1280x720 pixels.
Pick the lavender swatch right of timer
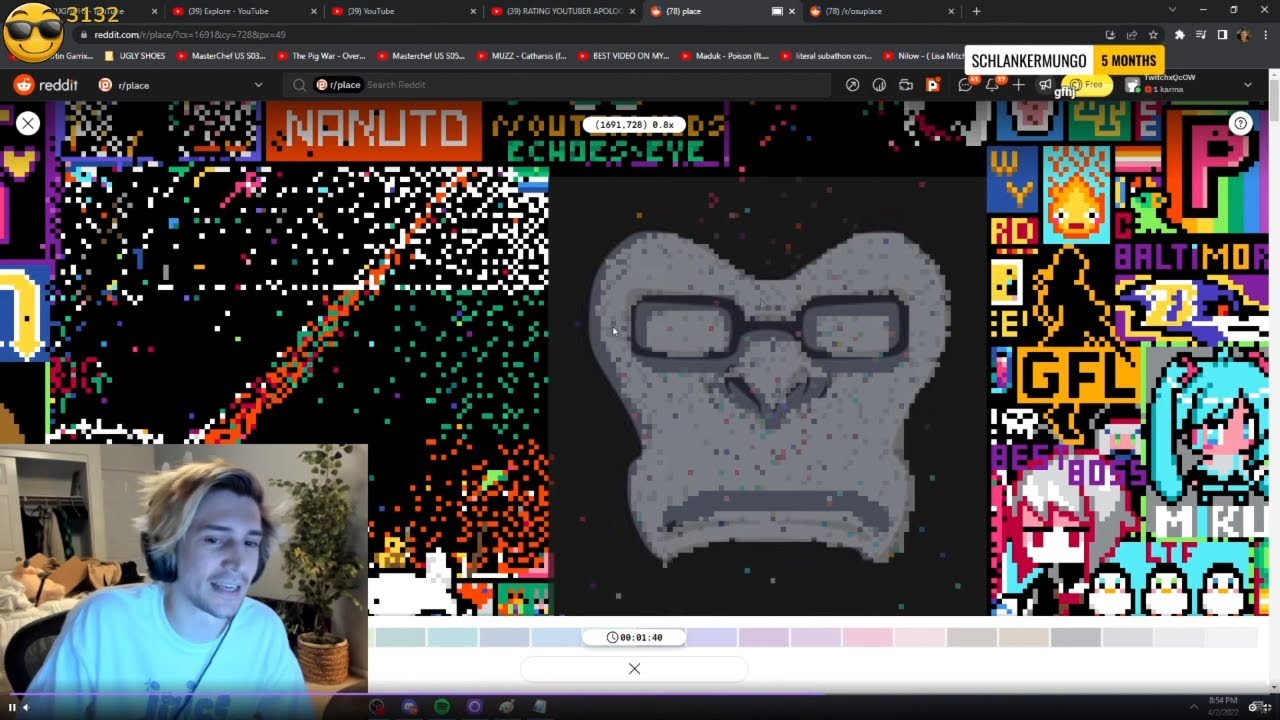click(711, 637)
